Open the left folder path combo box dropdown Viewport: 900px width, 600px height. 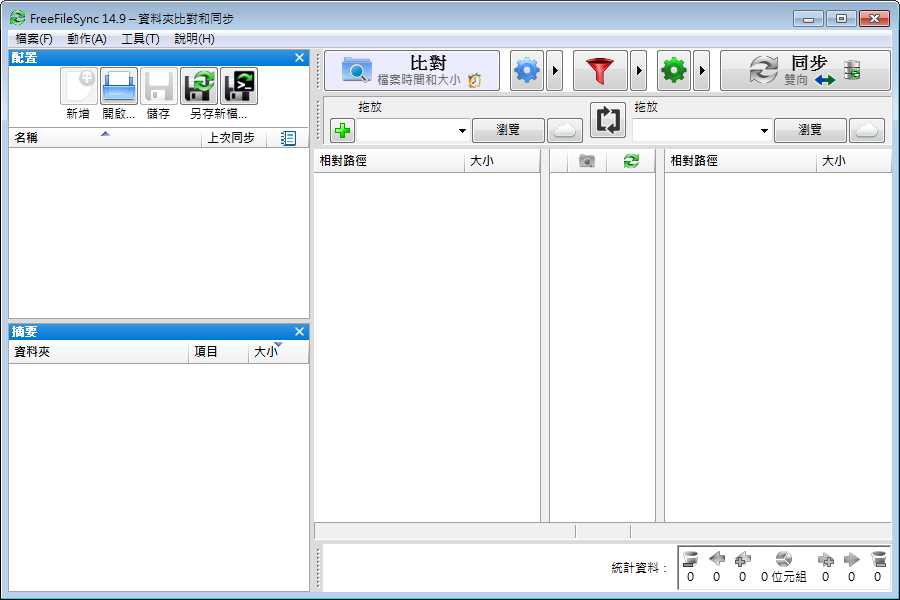click(459, 130)
